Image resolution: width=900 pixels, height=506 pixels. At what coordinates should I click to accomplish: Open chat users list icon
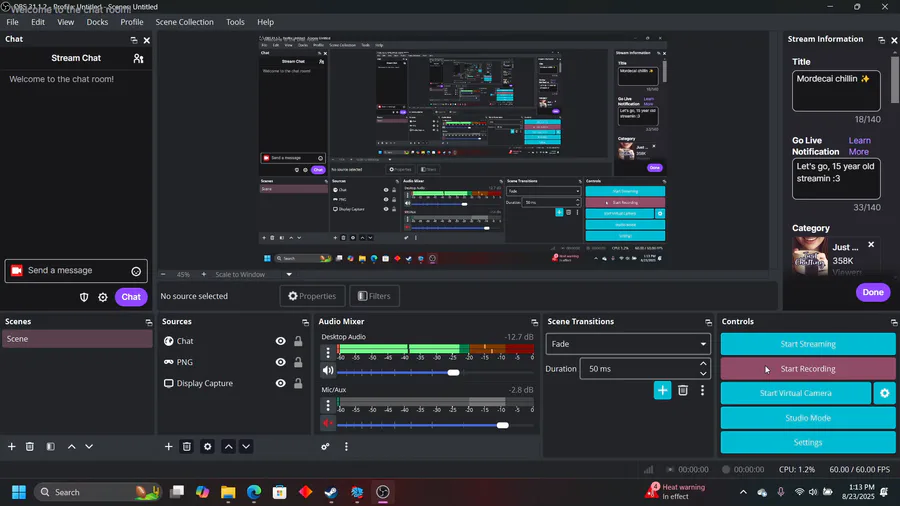(x=138, y=58)
